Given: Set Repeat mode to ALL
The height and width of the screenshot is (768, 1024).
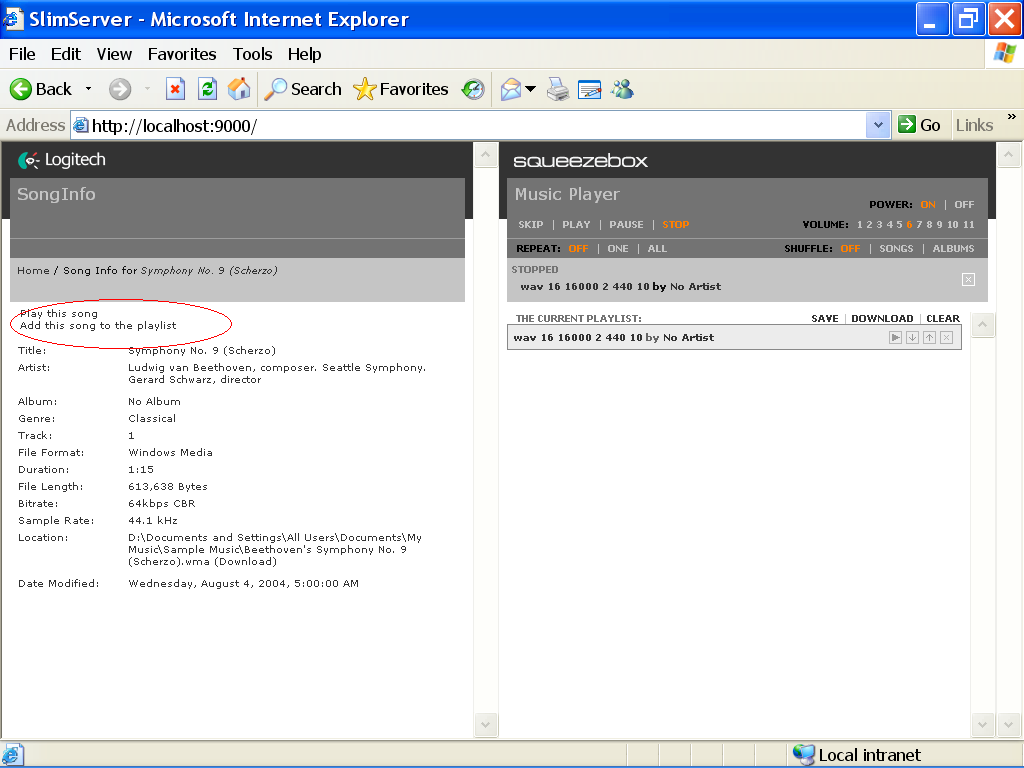Looking at the screenshot, I should (657, 249).
